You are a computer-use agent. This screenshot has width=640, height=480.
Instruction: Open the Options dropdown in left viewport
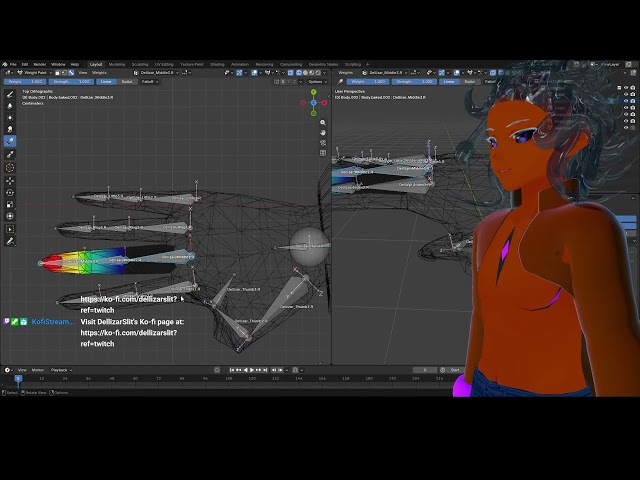[318, 82]
